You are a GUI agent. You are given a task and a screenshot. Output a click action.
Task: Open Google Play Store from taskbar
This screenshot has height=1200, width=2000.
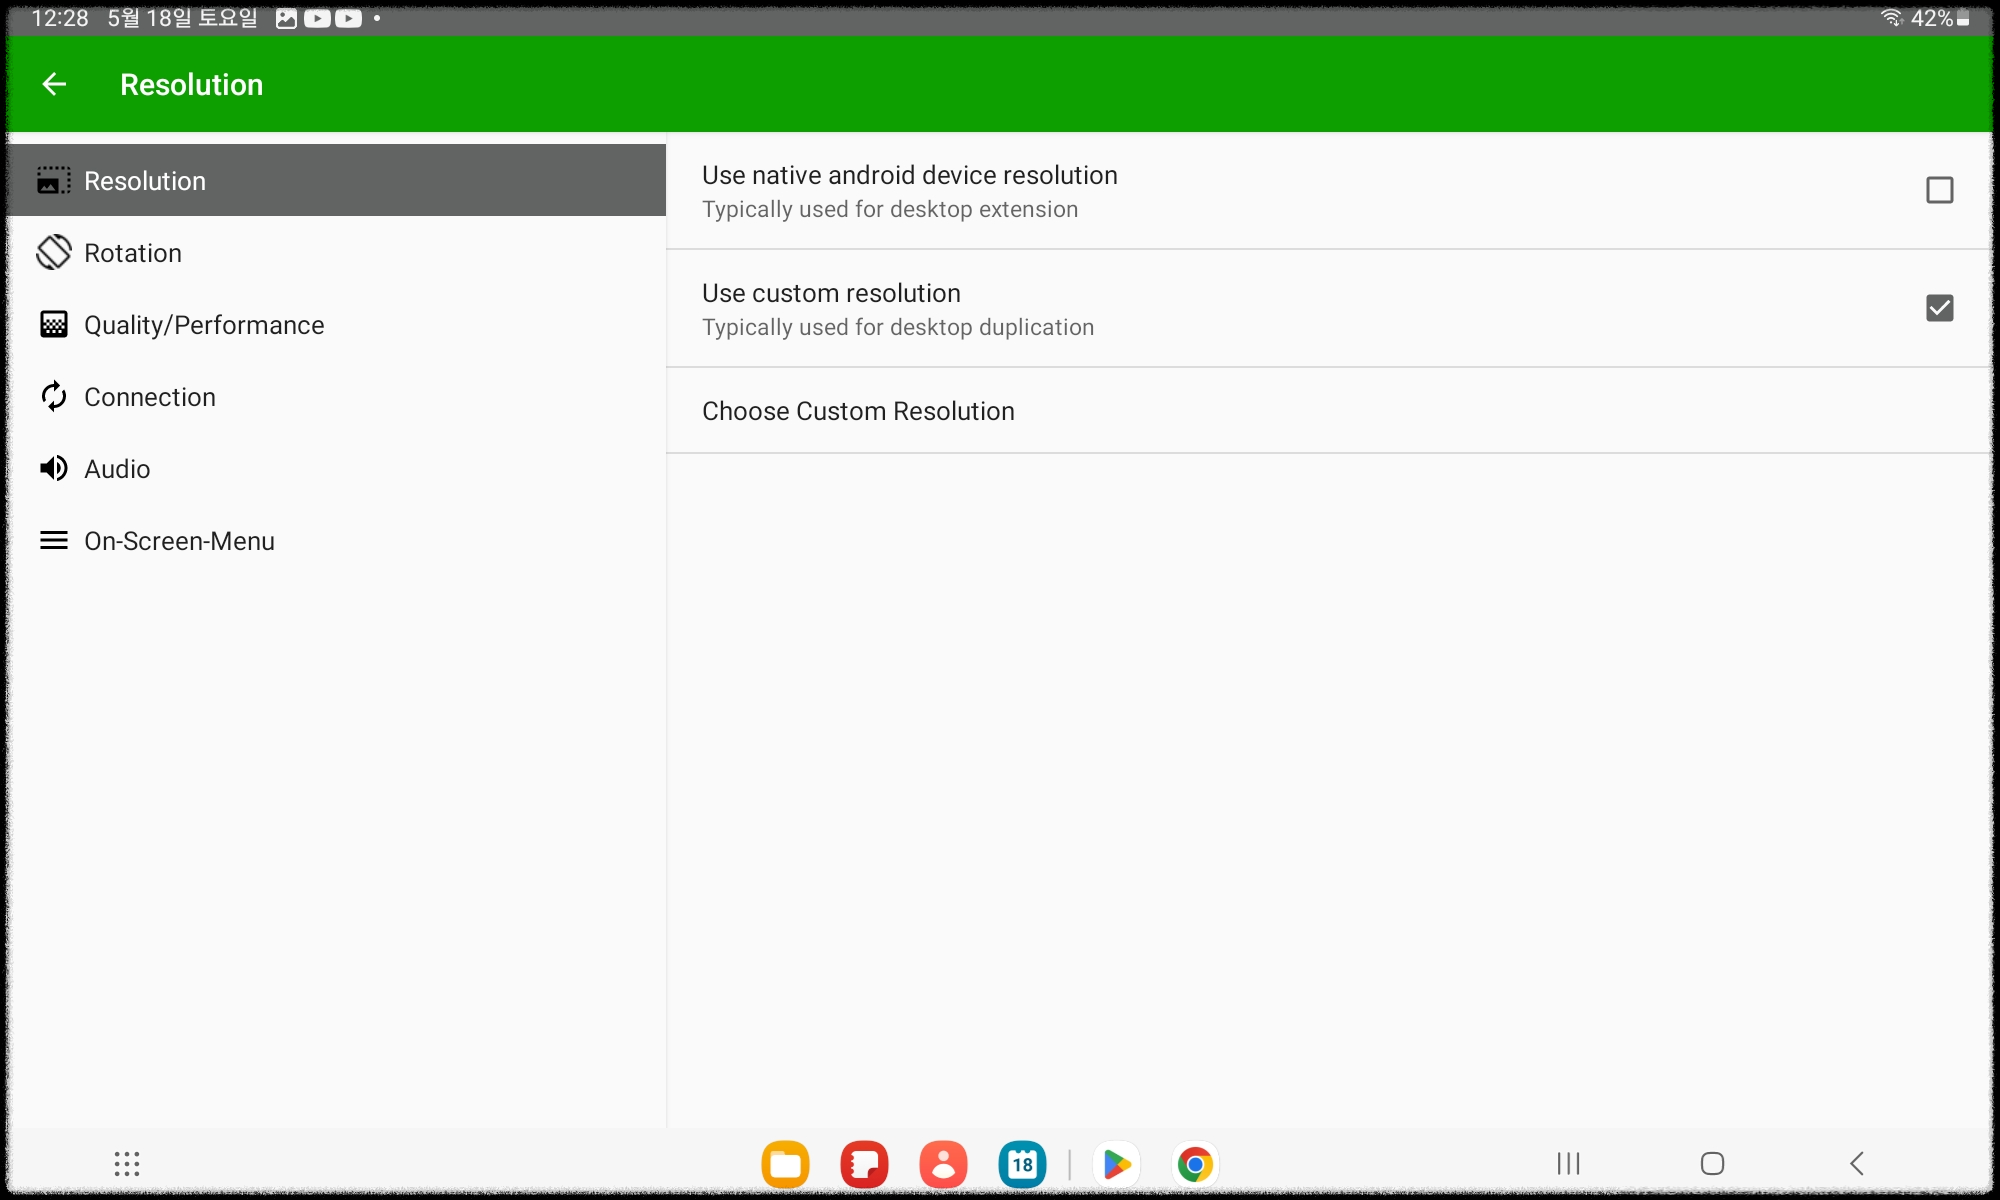tap(1116, 1164)
